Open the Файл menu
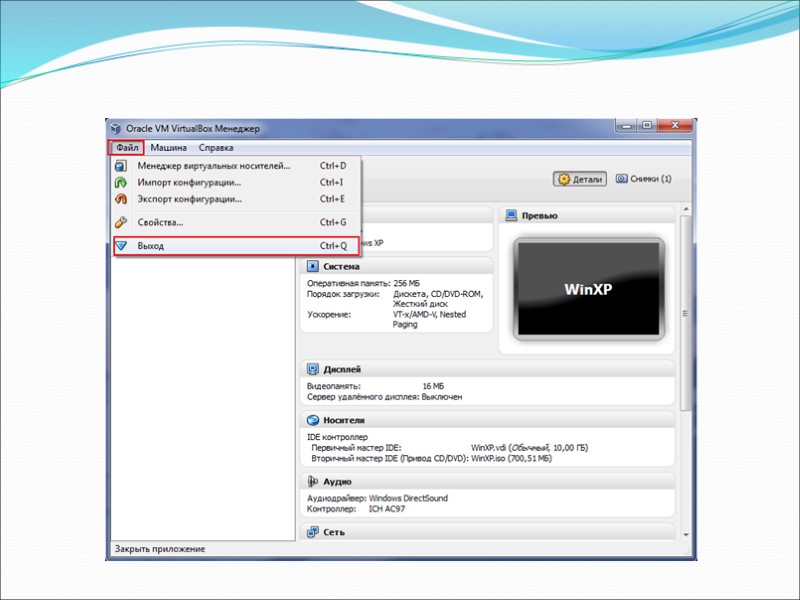This screenshot has width=800, height=600. click(x=127, y=148)
